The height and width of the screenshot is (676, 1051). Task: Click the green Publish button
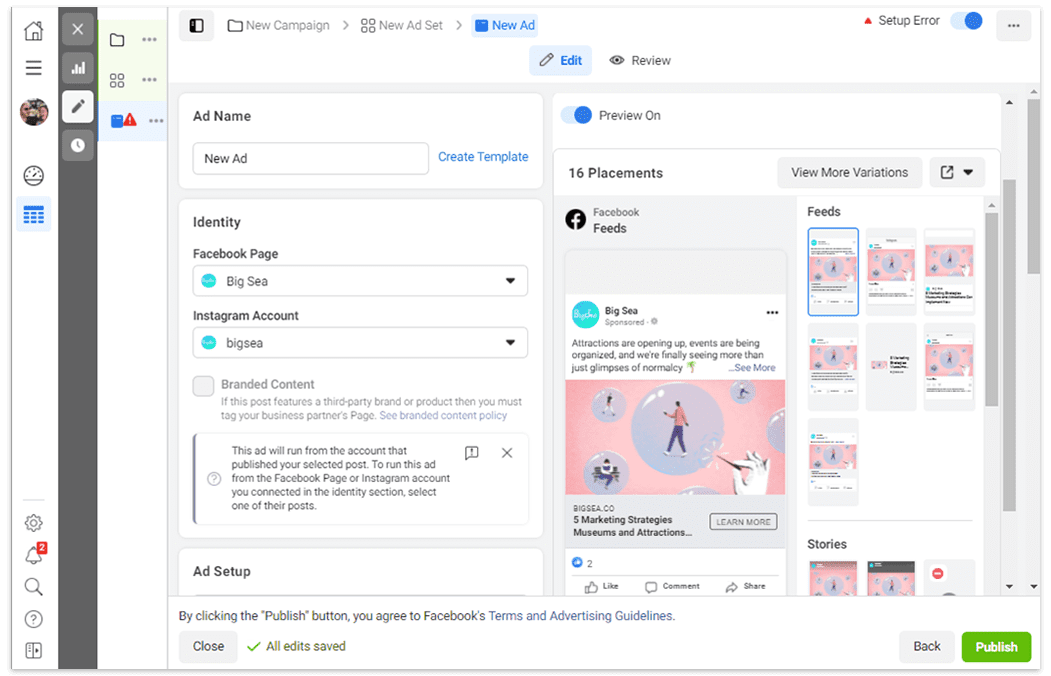click(x=996, y=647)
